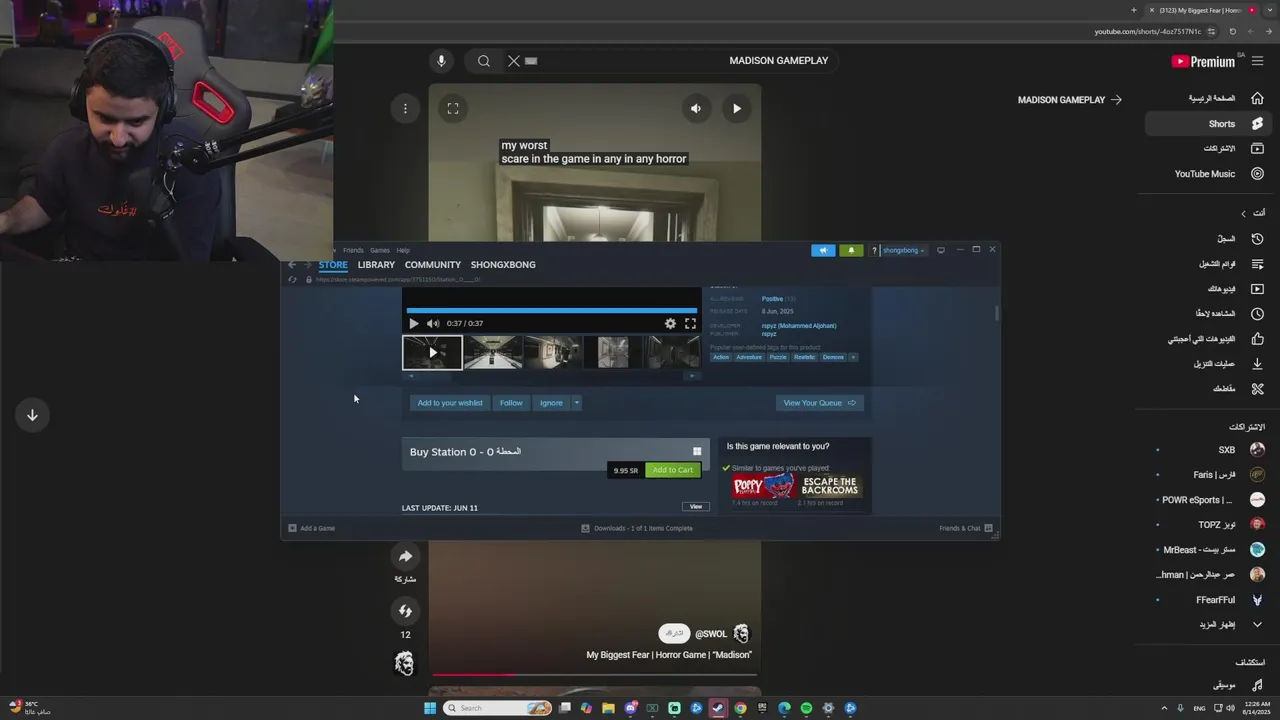Open View Your Queue
The width and height of the screenshot is (1280, 720).
click(x=819, y=403)
